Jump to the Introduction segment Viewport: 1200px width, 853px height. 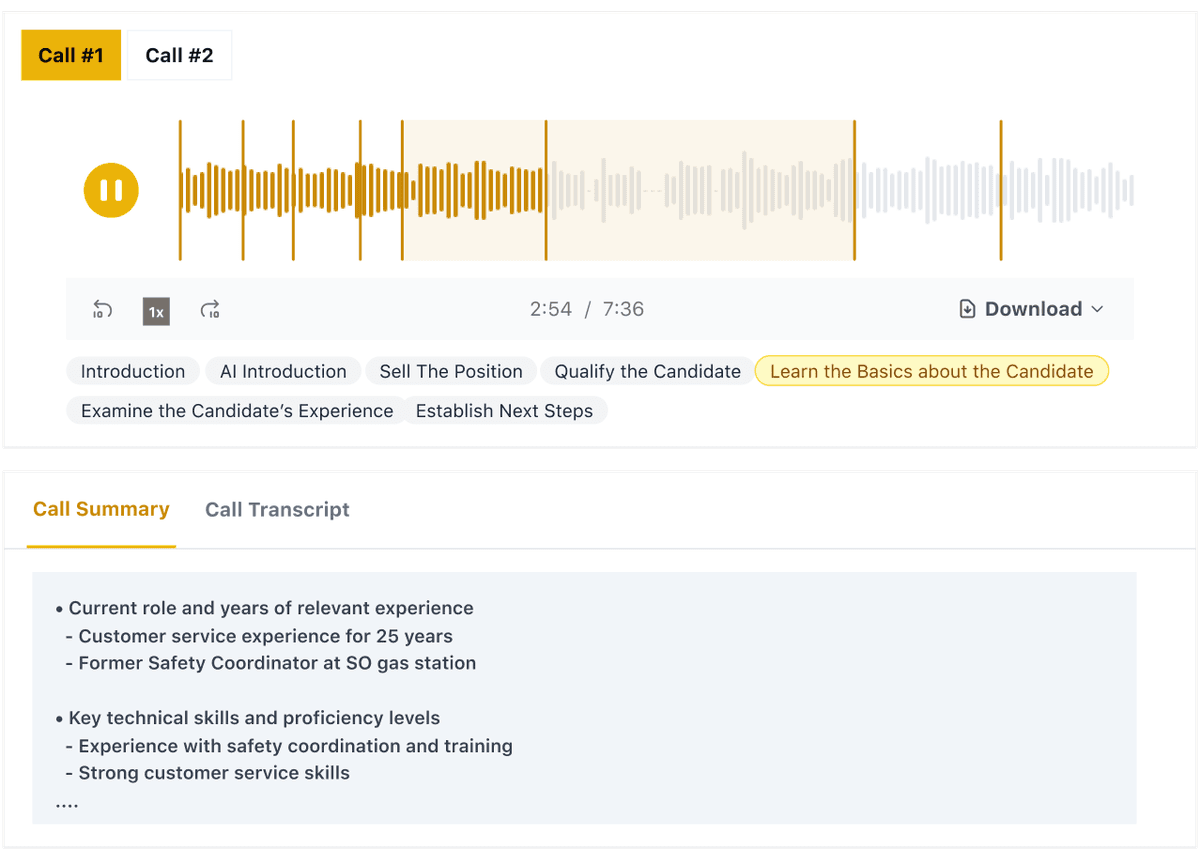[133, 372]
